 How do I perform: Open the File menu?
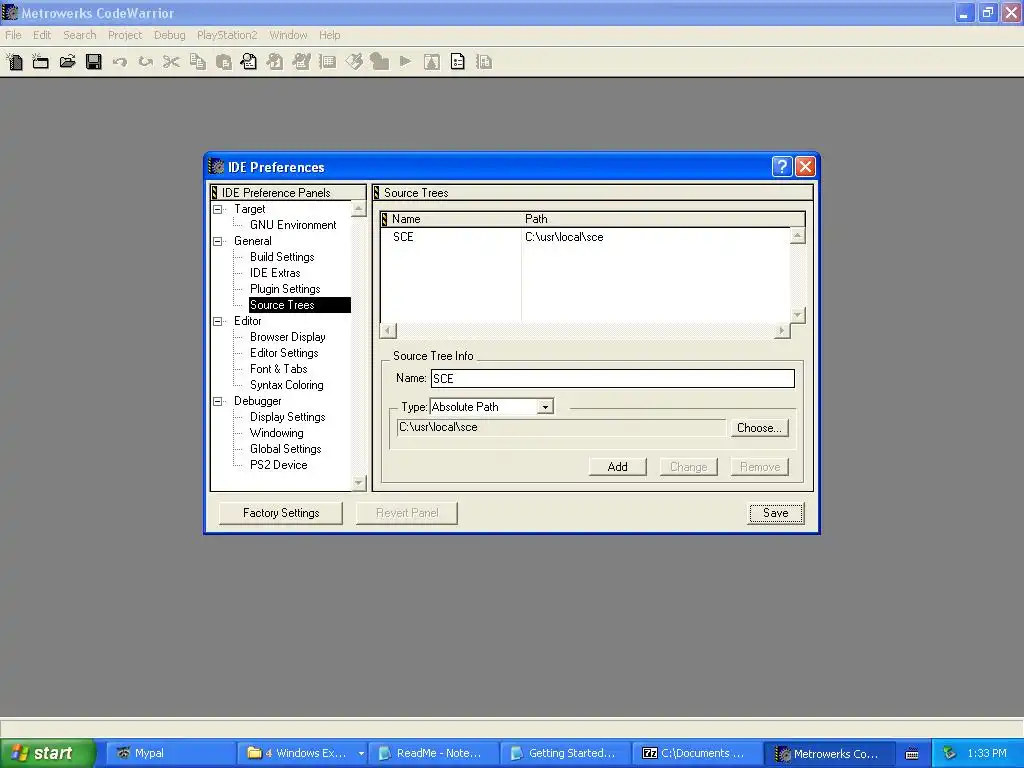pos(13,35)
